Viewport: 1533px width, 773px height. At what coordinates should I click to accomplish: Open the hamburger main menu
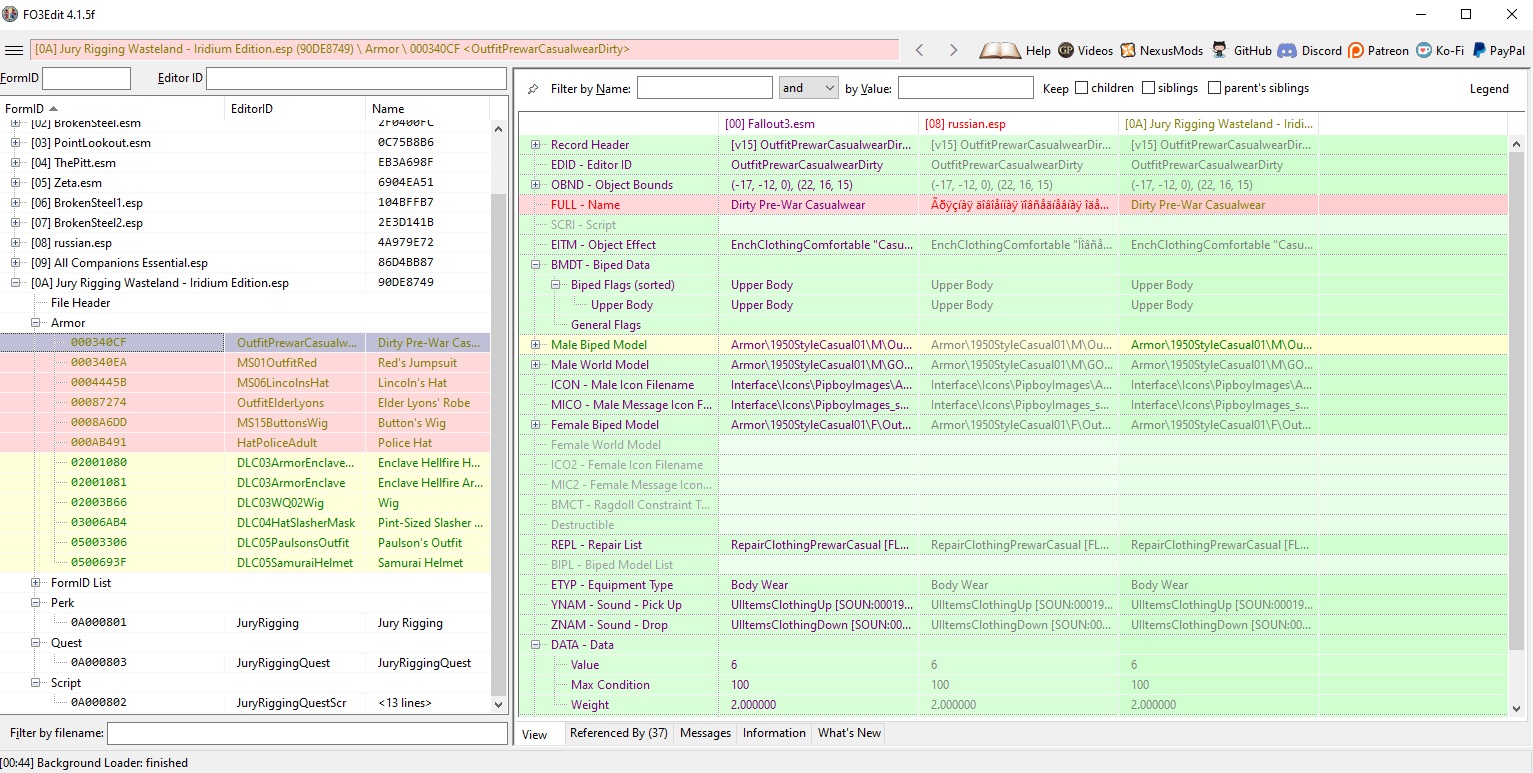pyautogui.click(x=14, y=50)
